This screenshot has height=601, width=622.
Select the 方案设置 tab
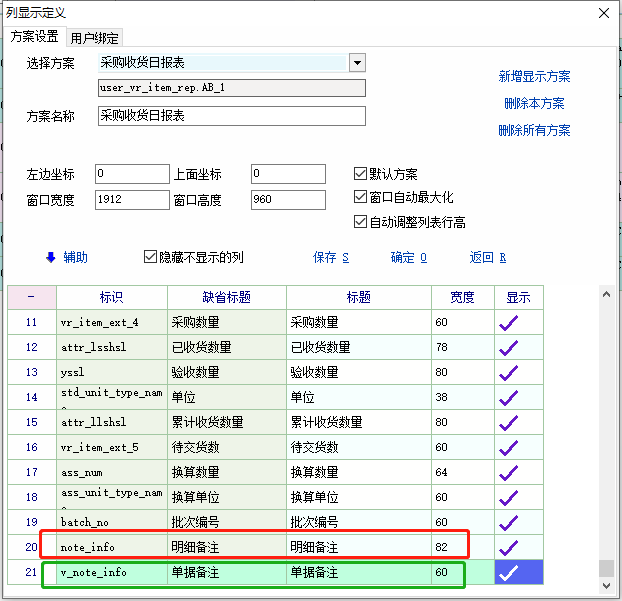point(35,37)
